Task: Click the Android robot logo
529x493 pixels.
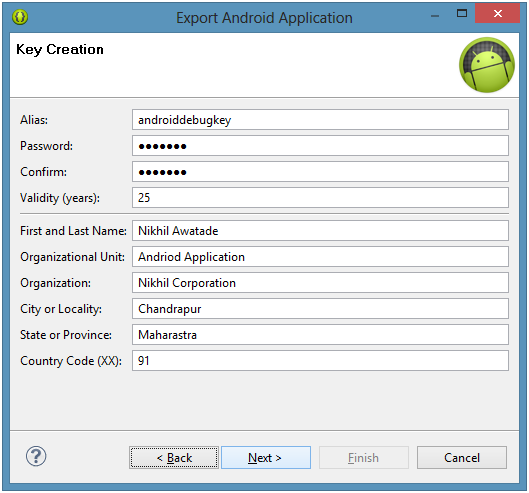Action: click(x=487, y=65)
